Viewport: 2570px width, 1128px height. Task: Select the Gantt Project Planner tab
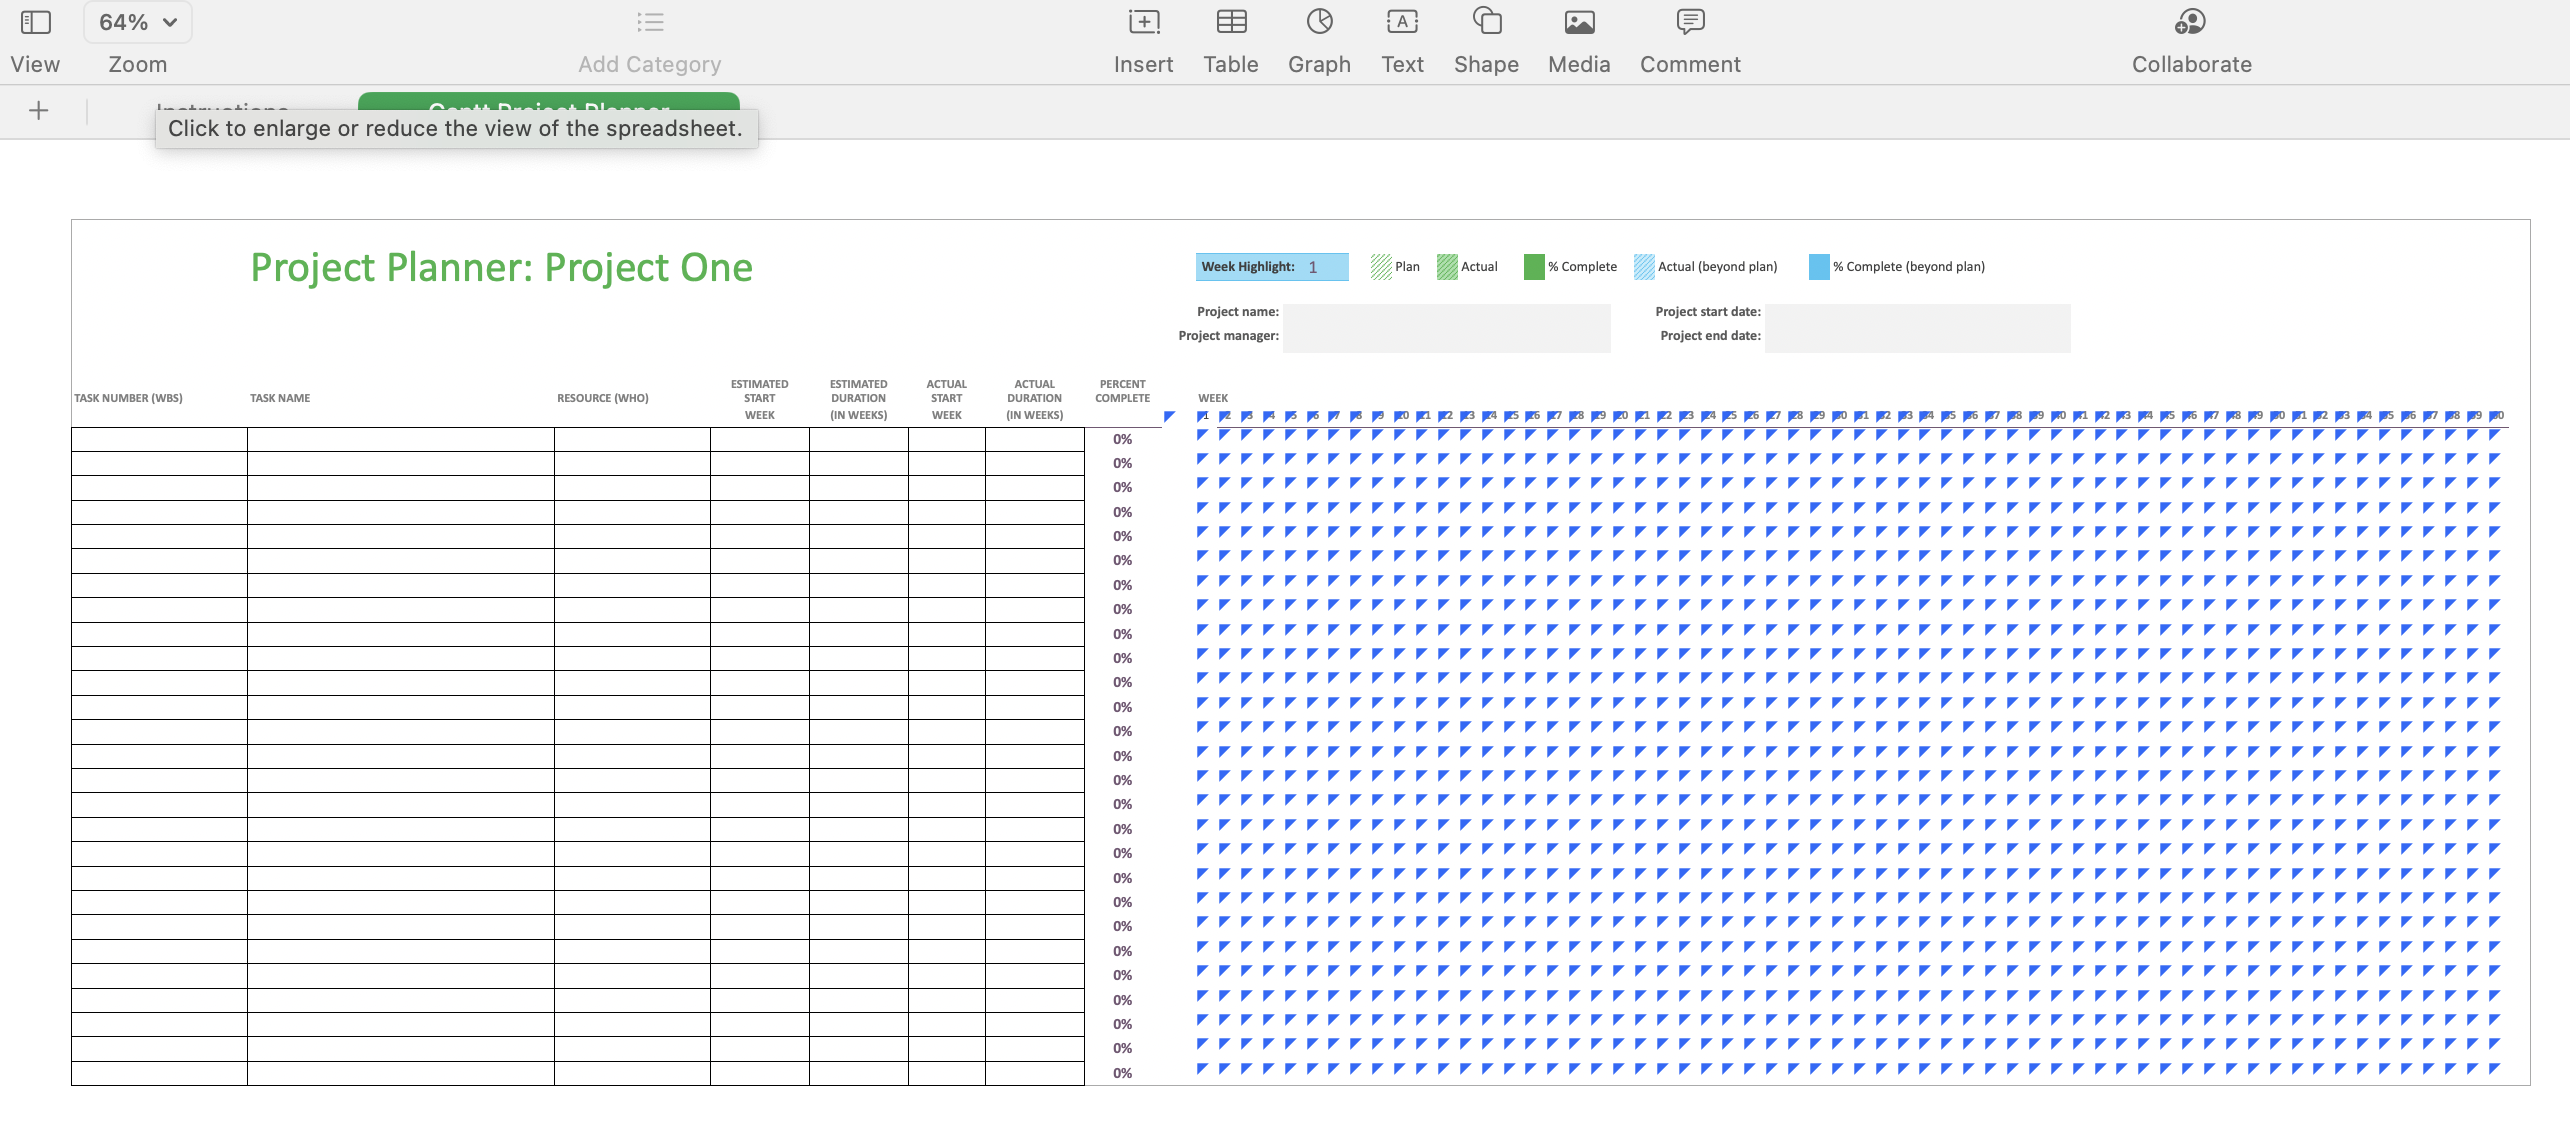pos(548,111)
